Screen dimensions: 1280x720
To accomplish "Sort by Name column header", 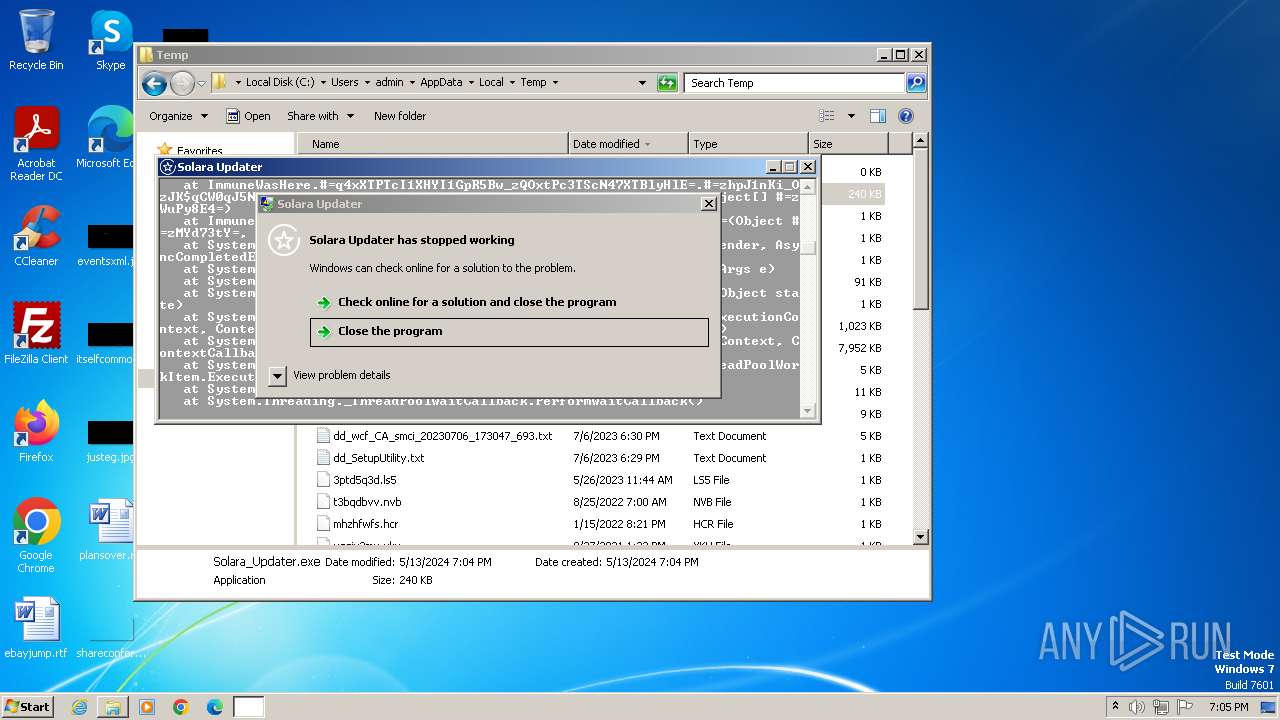I will click(x=433, y=144).
